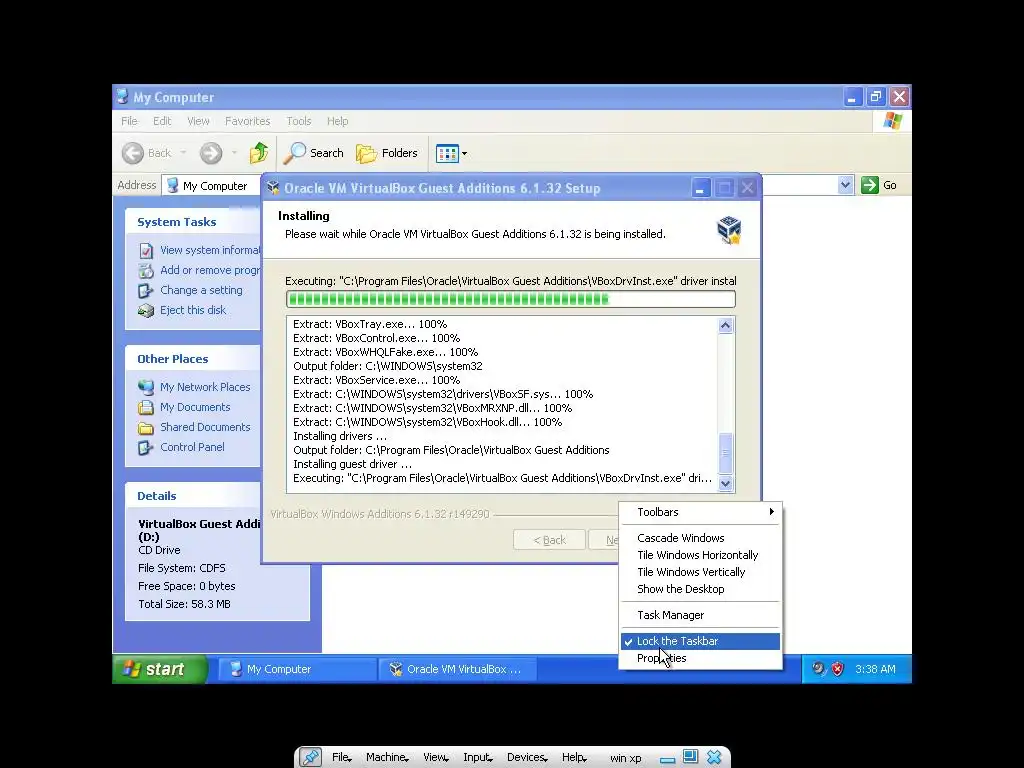Select Cascade Windows from context menu

(701, 538)
